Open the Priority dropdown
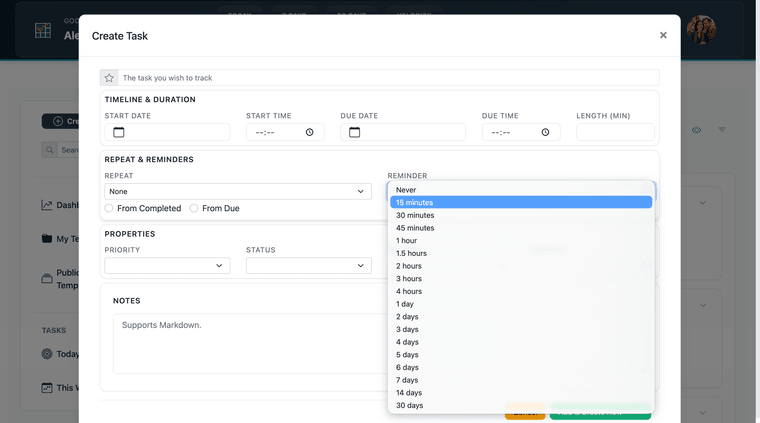The image size is (760, 423). (167, 266)
